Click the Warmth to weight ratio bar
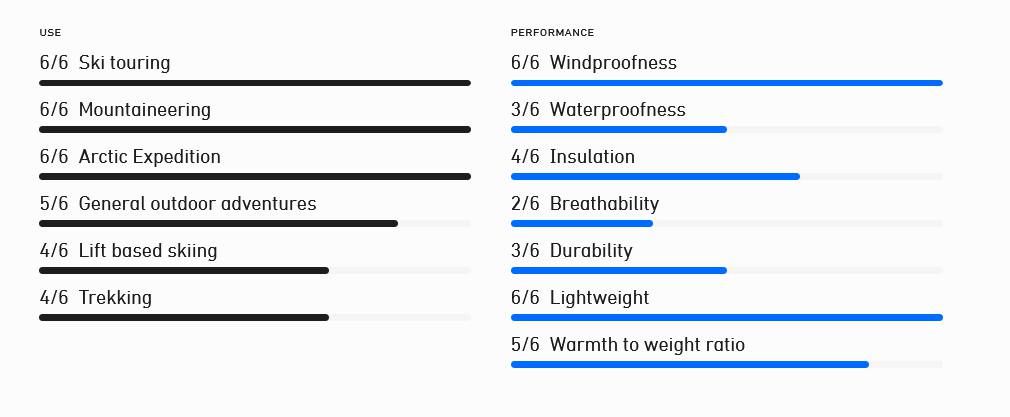The height and width of the screenshot is (417, 1010). click(727, 365)
